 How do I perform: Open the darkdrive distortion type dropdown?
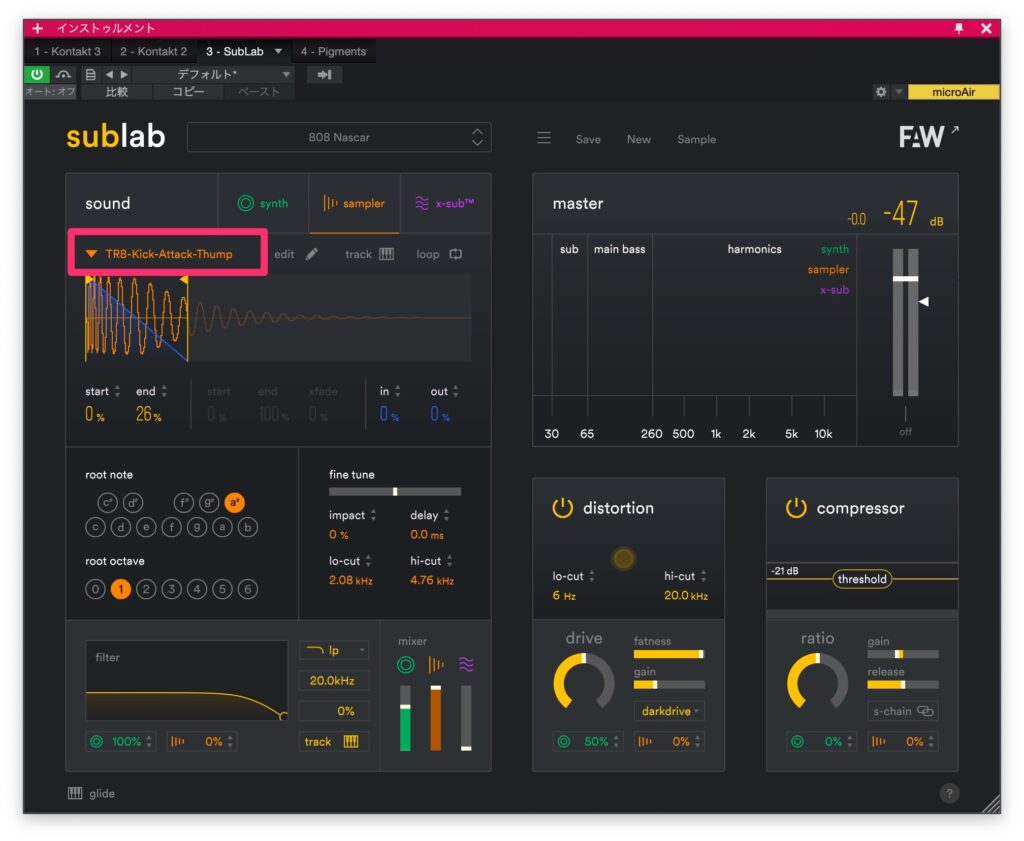point(668,711)
